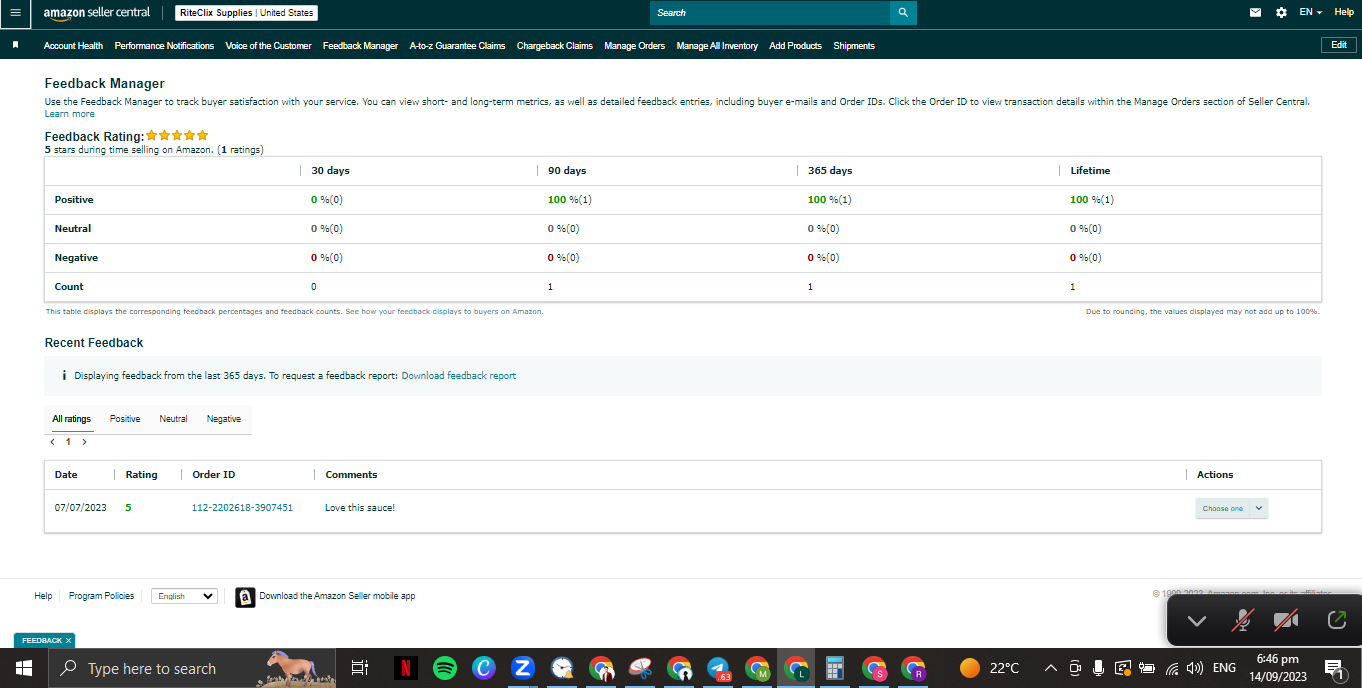This screenshot has height=688, width=1362.
Task: Click the bookmark flag icon in navbar
Action: point(15,45)
